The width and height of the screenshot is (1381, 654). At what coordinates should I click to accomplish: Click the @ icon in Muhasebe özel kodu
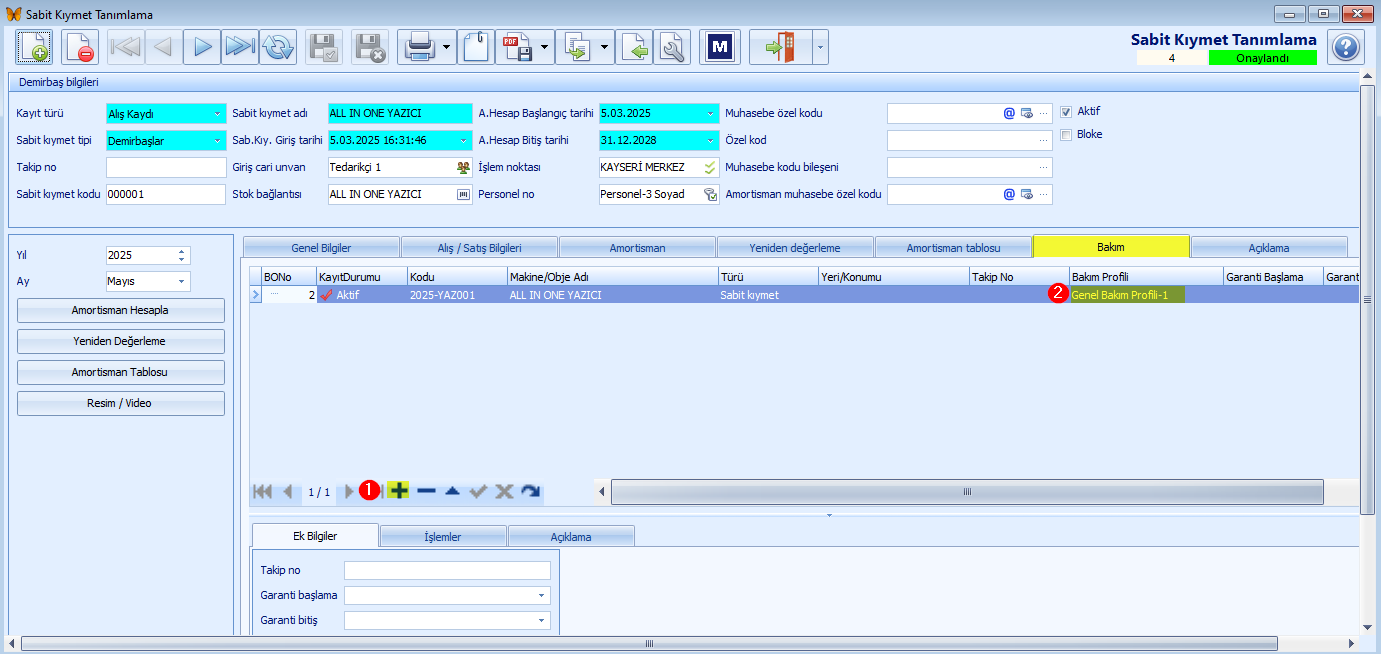(x=1009, y=113)
